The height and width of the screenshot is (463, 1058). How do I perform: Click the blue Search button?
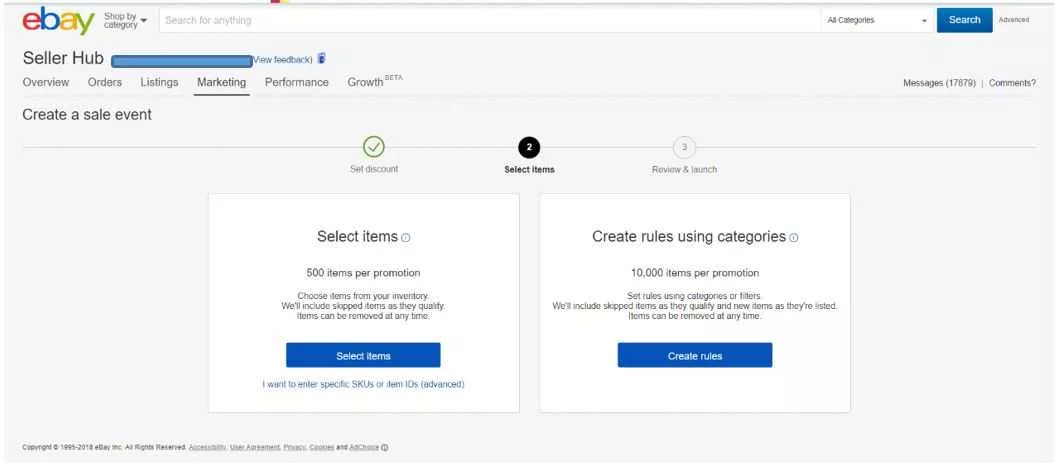[x=964, y=20]
